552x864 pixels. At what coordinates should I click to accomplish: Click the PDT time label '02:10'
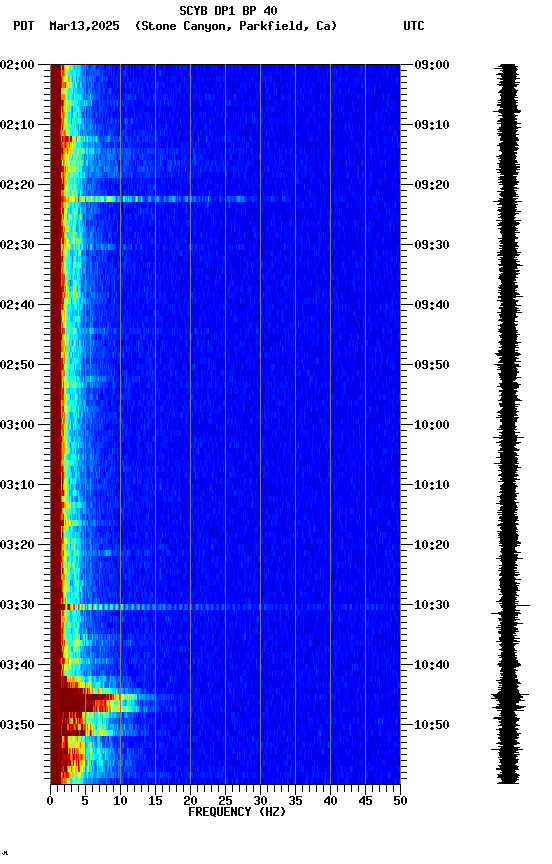[x=17, y=125]
